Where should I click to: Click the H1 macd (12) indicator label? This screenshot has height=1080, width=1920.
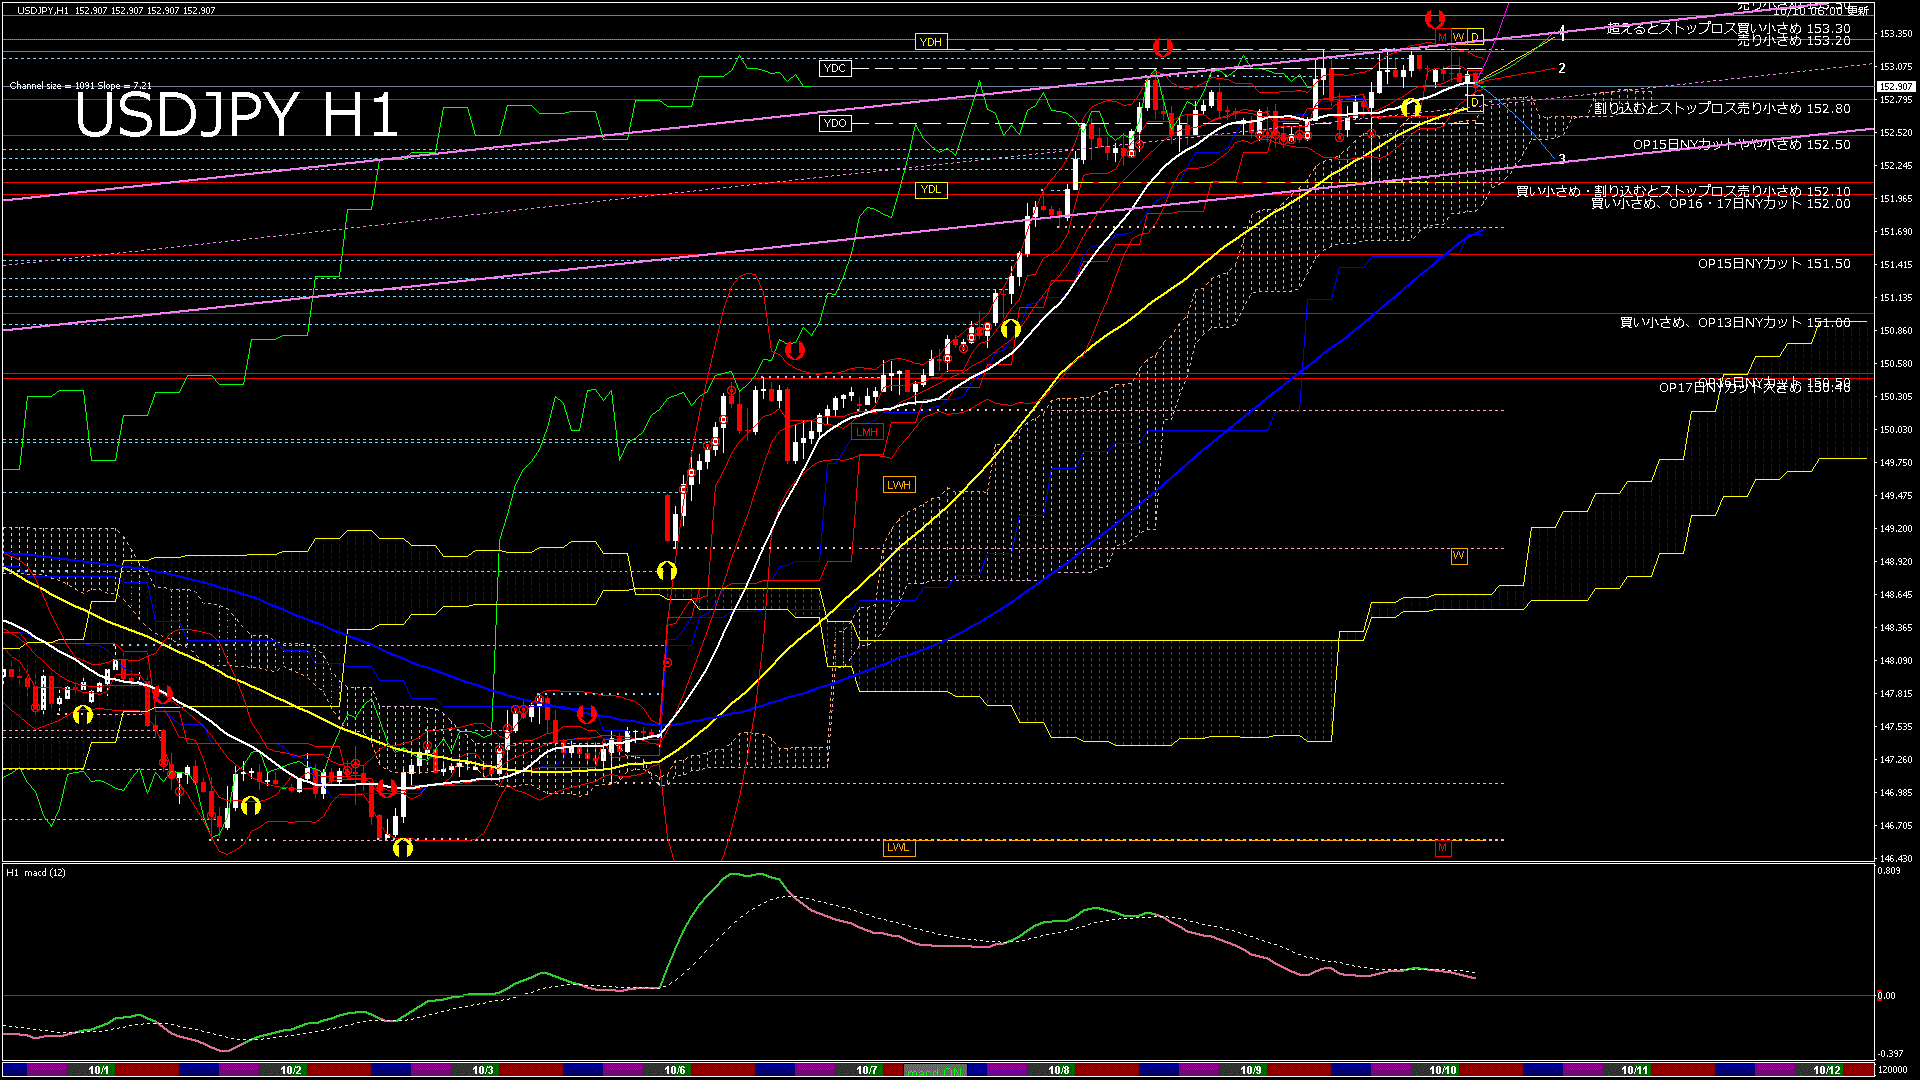37,873
